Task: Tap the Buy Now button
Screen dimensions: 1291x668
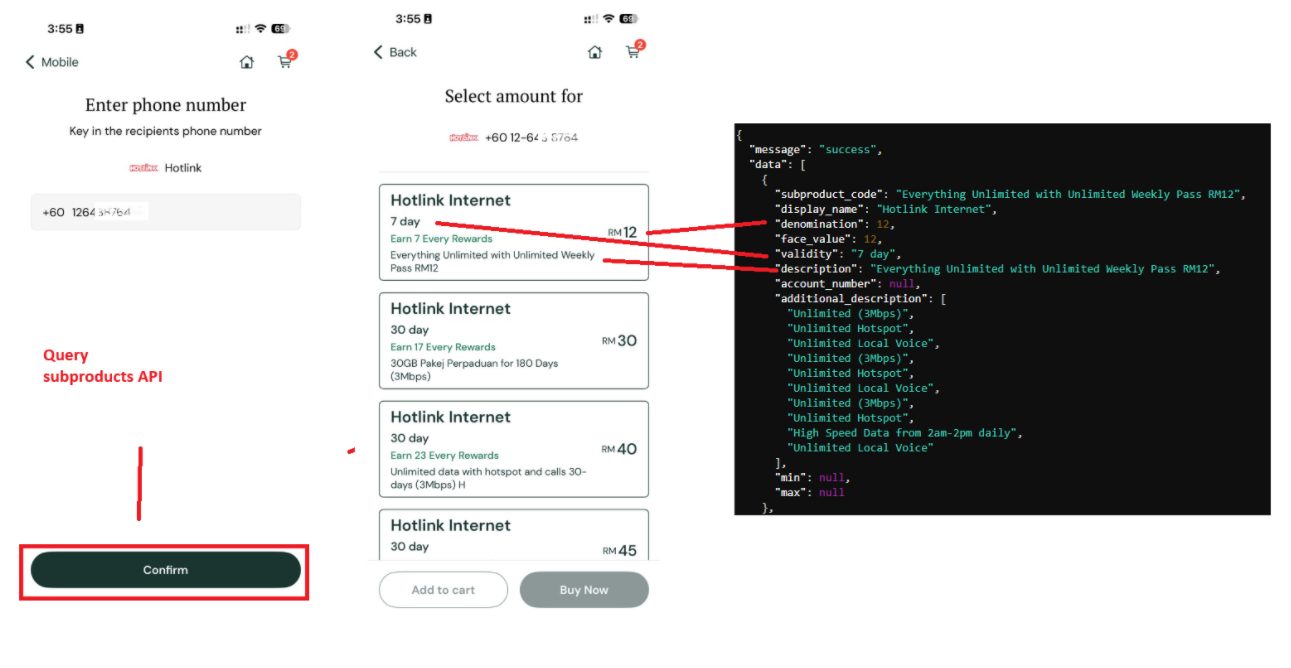Action: click(x=584, y=590)
